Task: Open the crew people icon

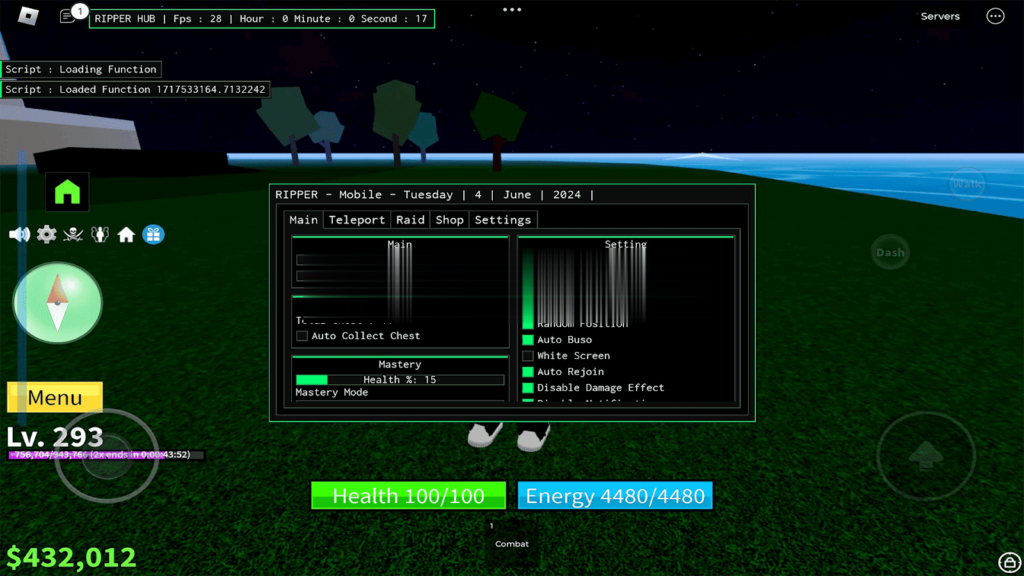Action: point(99,234)
